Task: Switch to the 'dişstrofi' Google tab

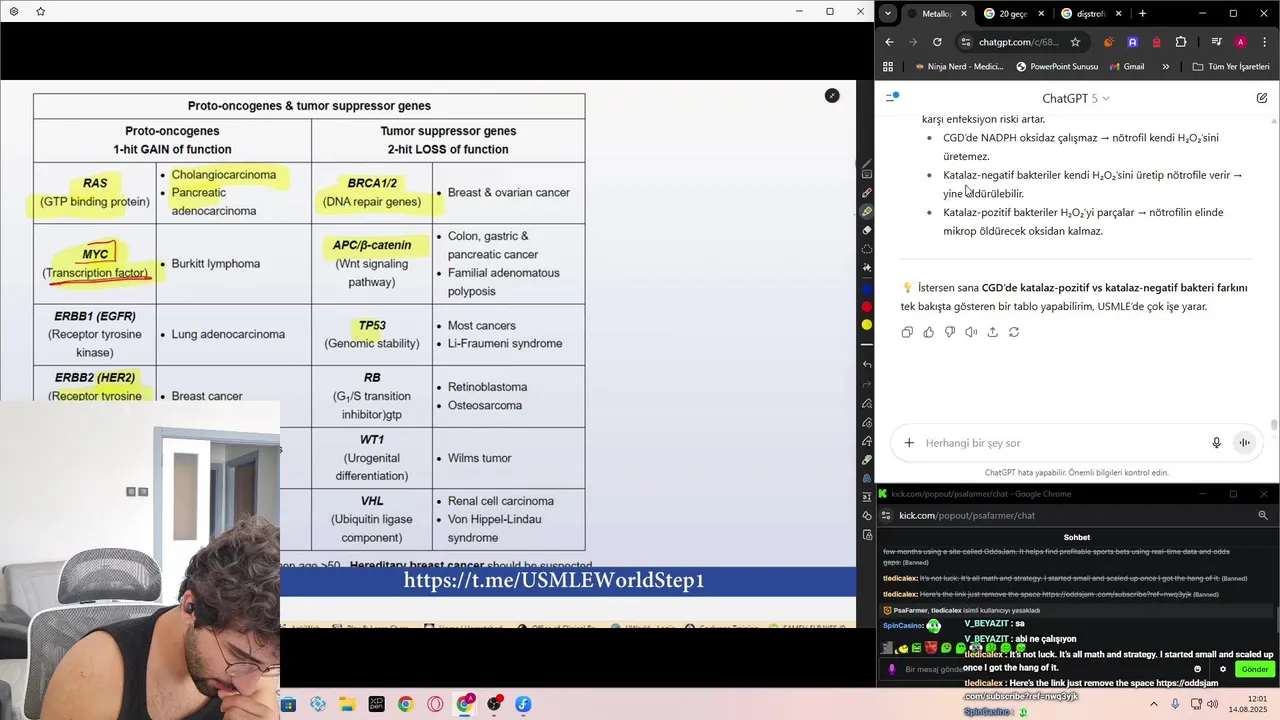Action: (1092, 14)
